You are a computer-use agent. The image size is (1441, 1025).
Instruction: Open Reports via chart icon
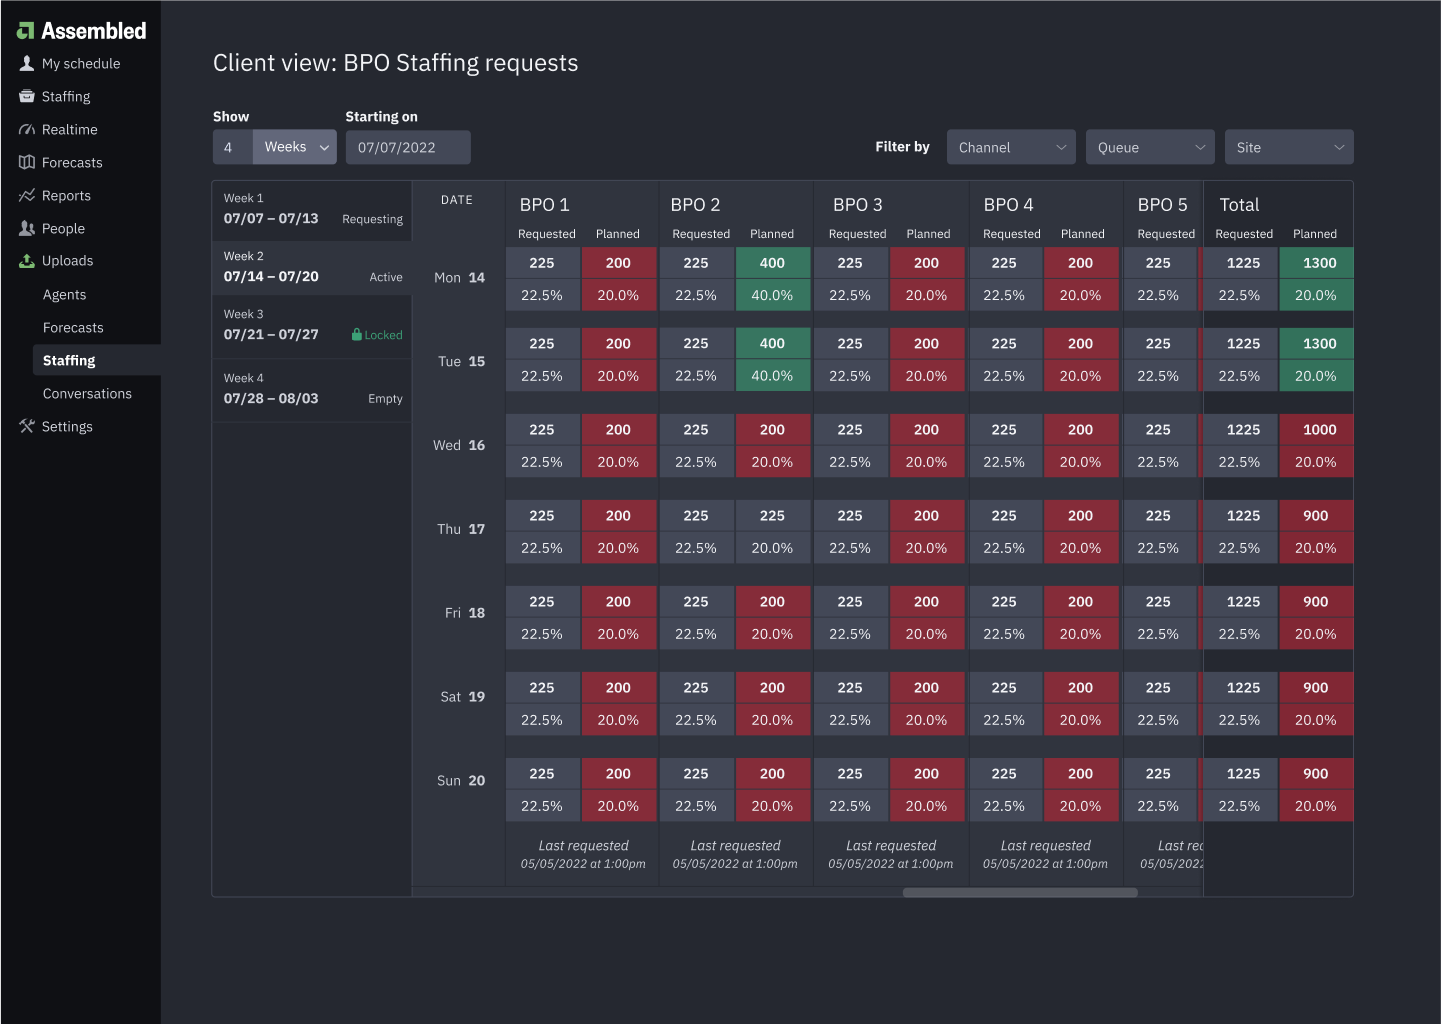click(27, 195)
